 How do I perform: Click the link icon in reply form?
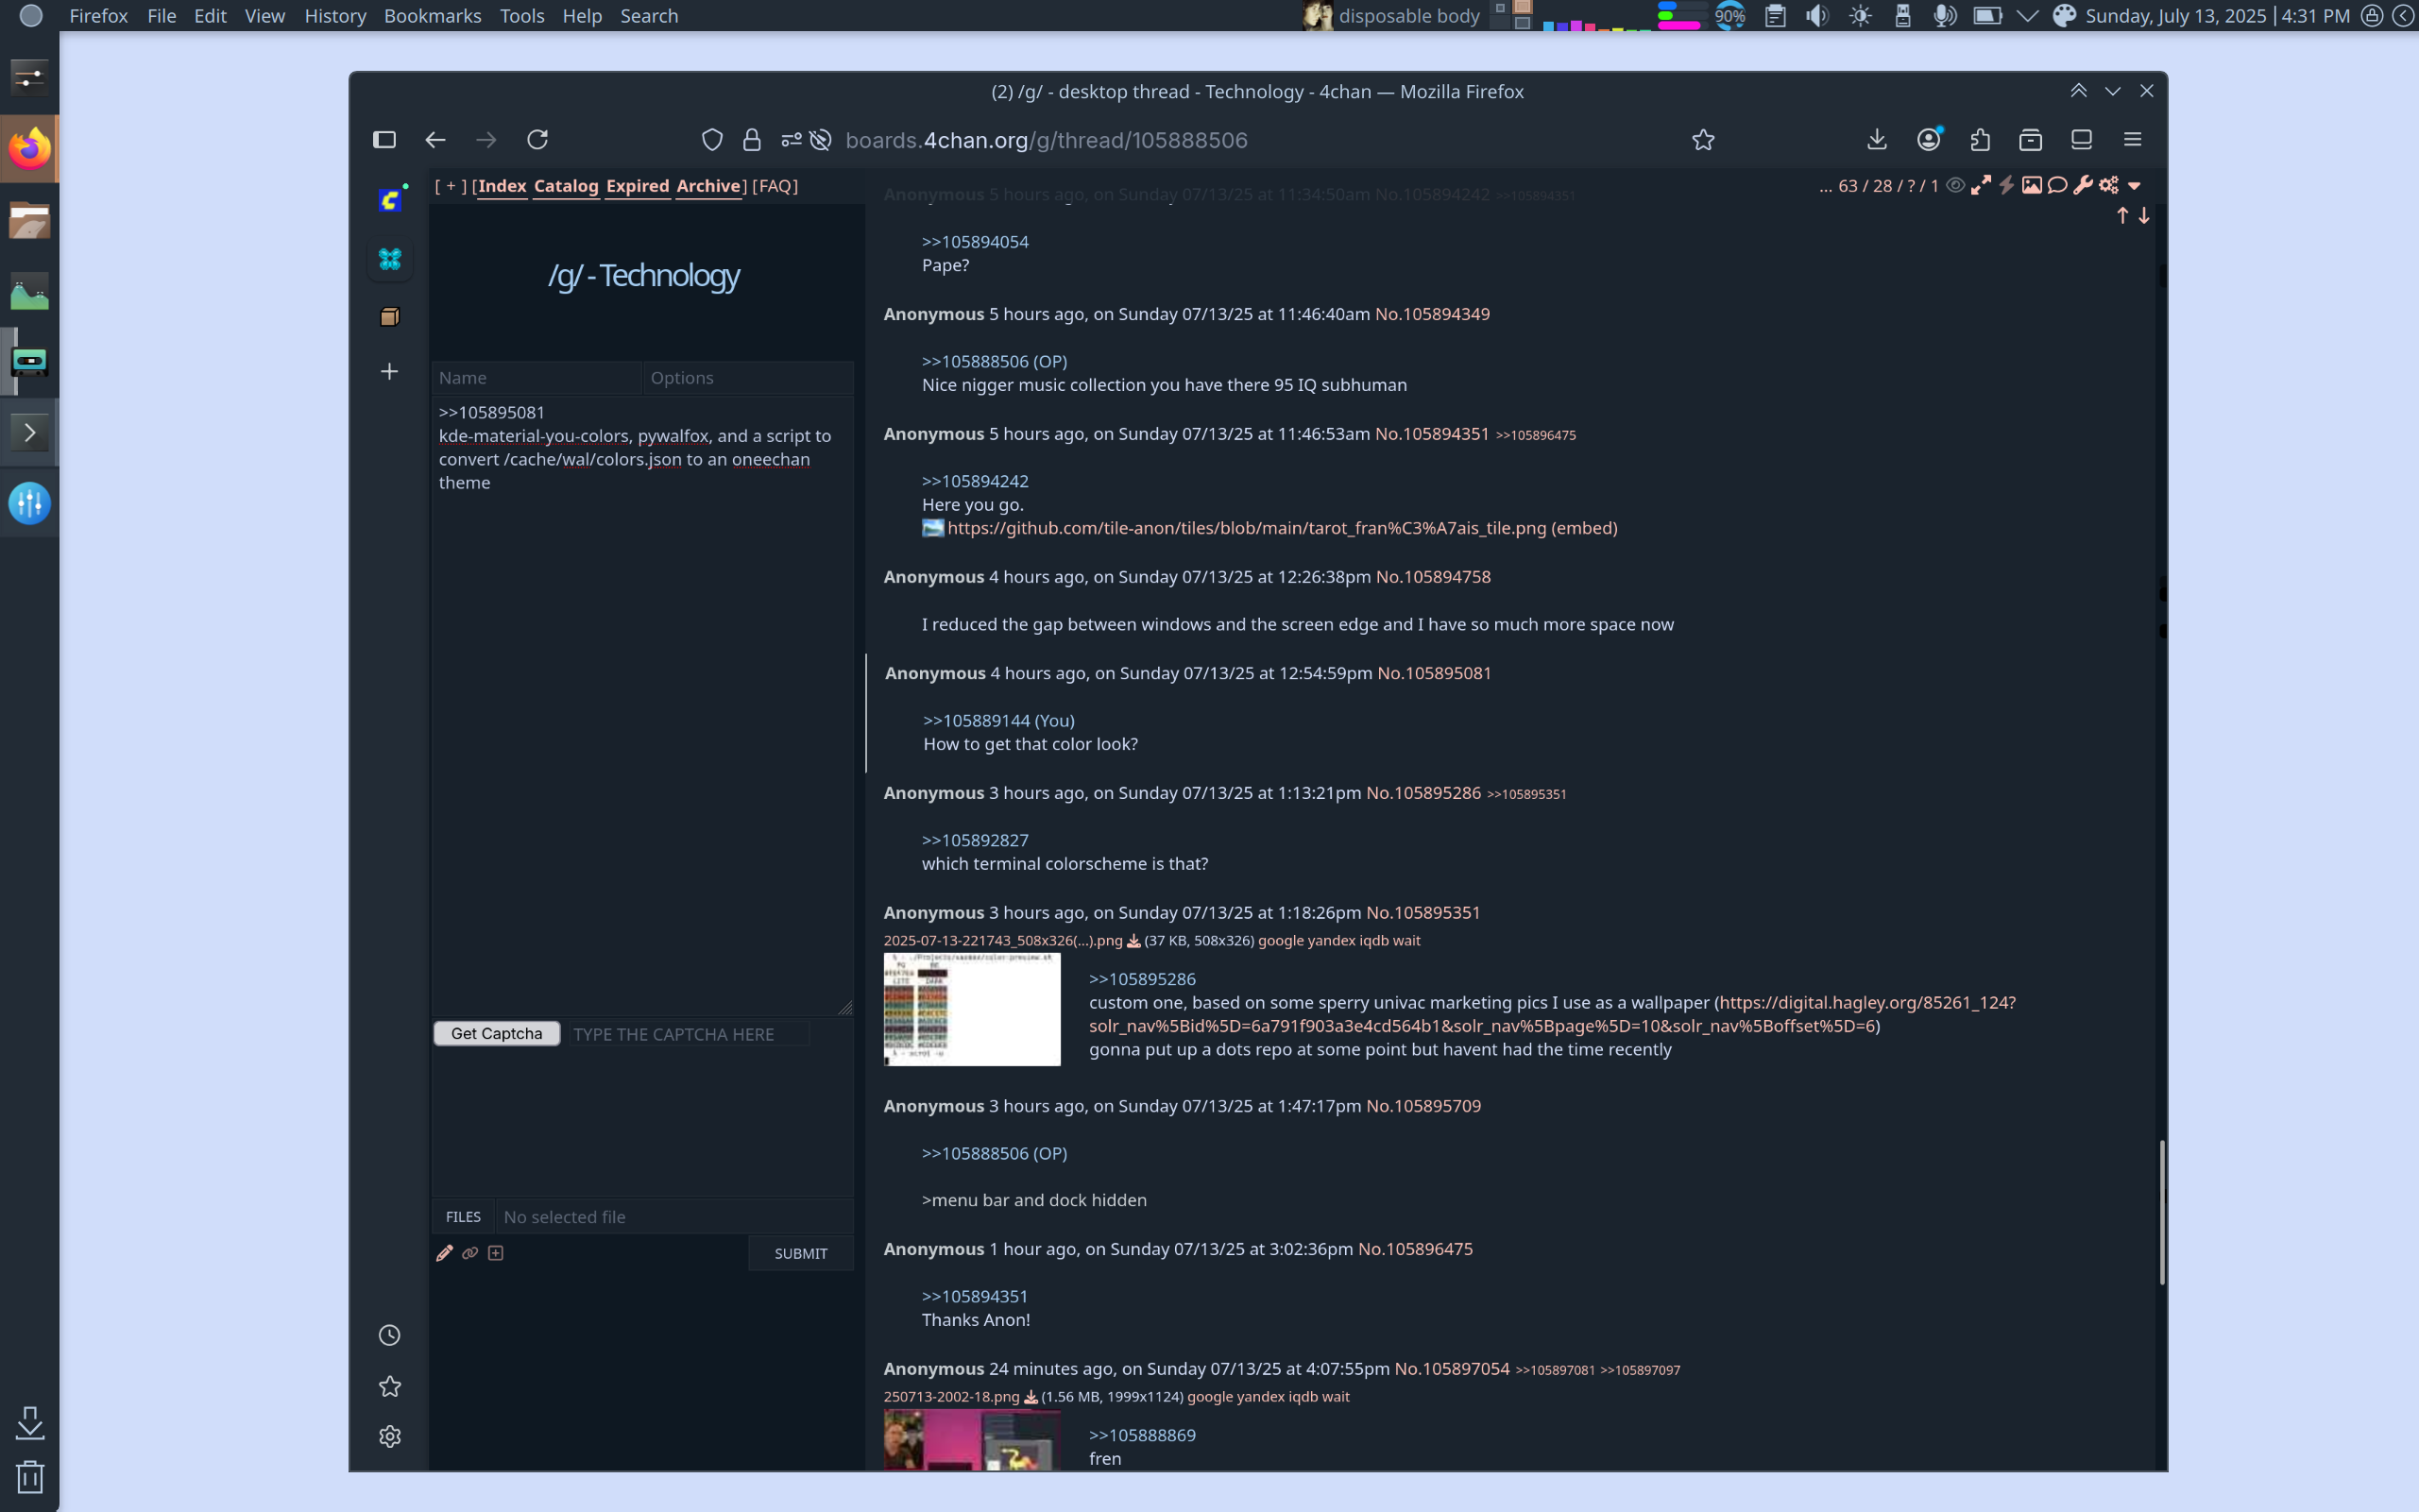click(470, 1253)
